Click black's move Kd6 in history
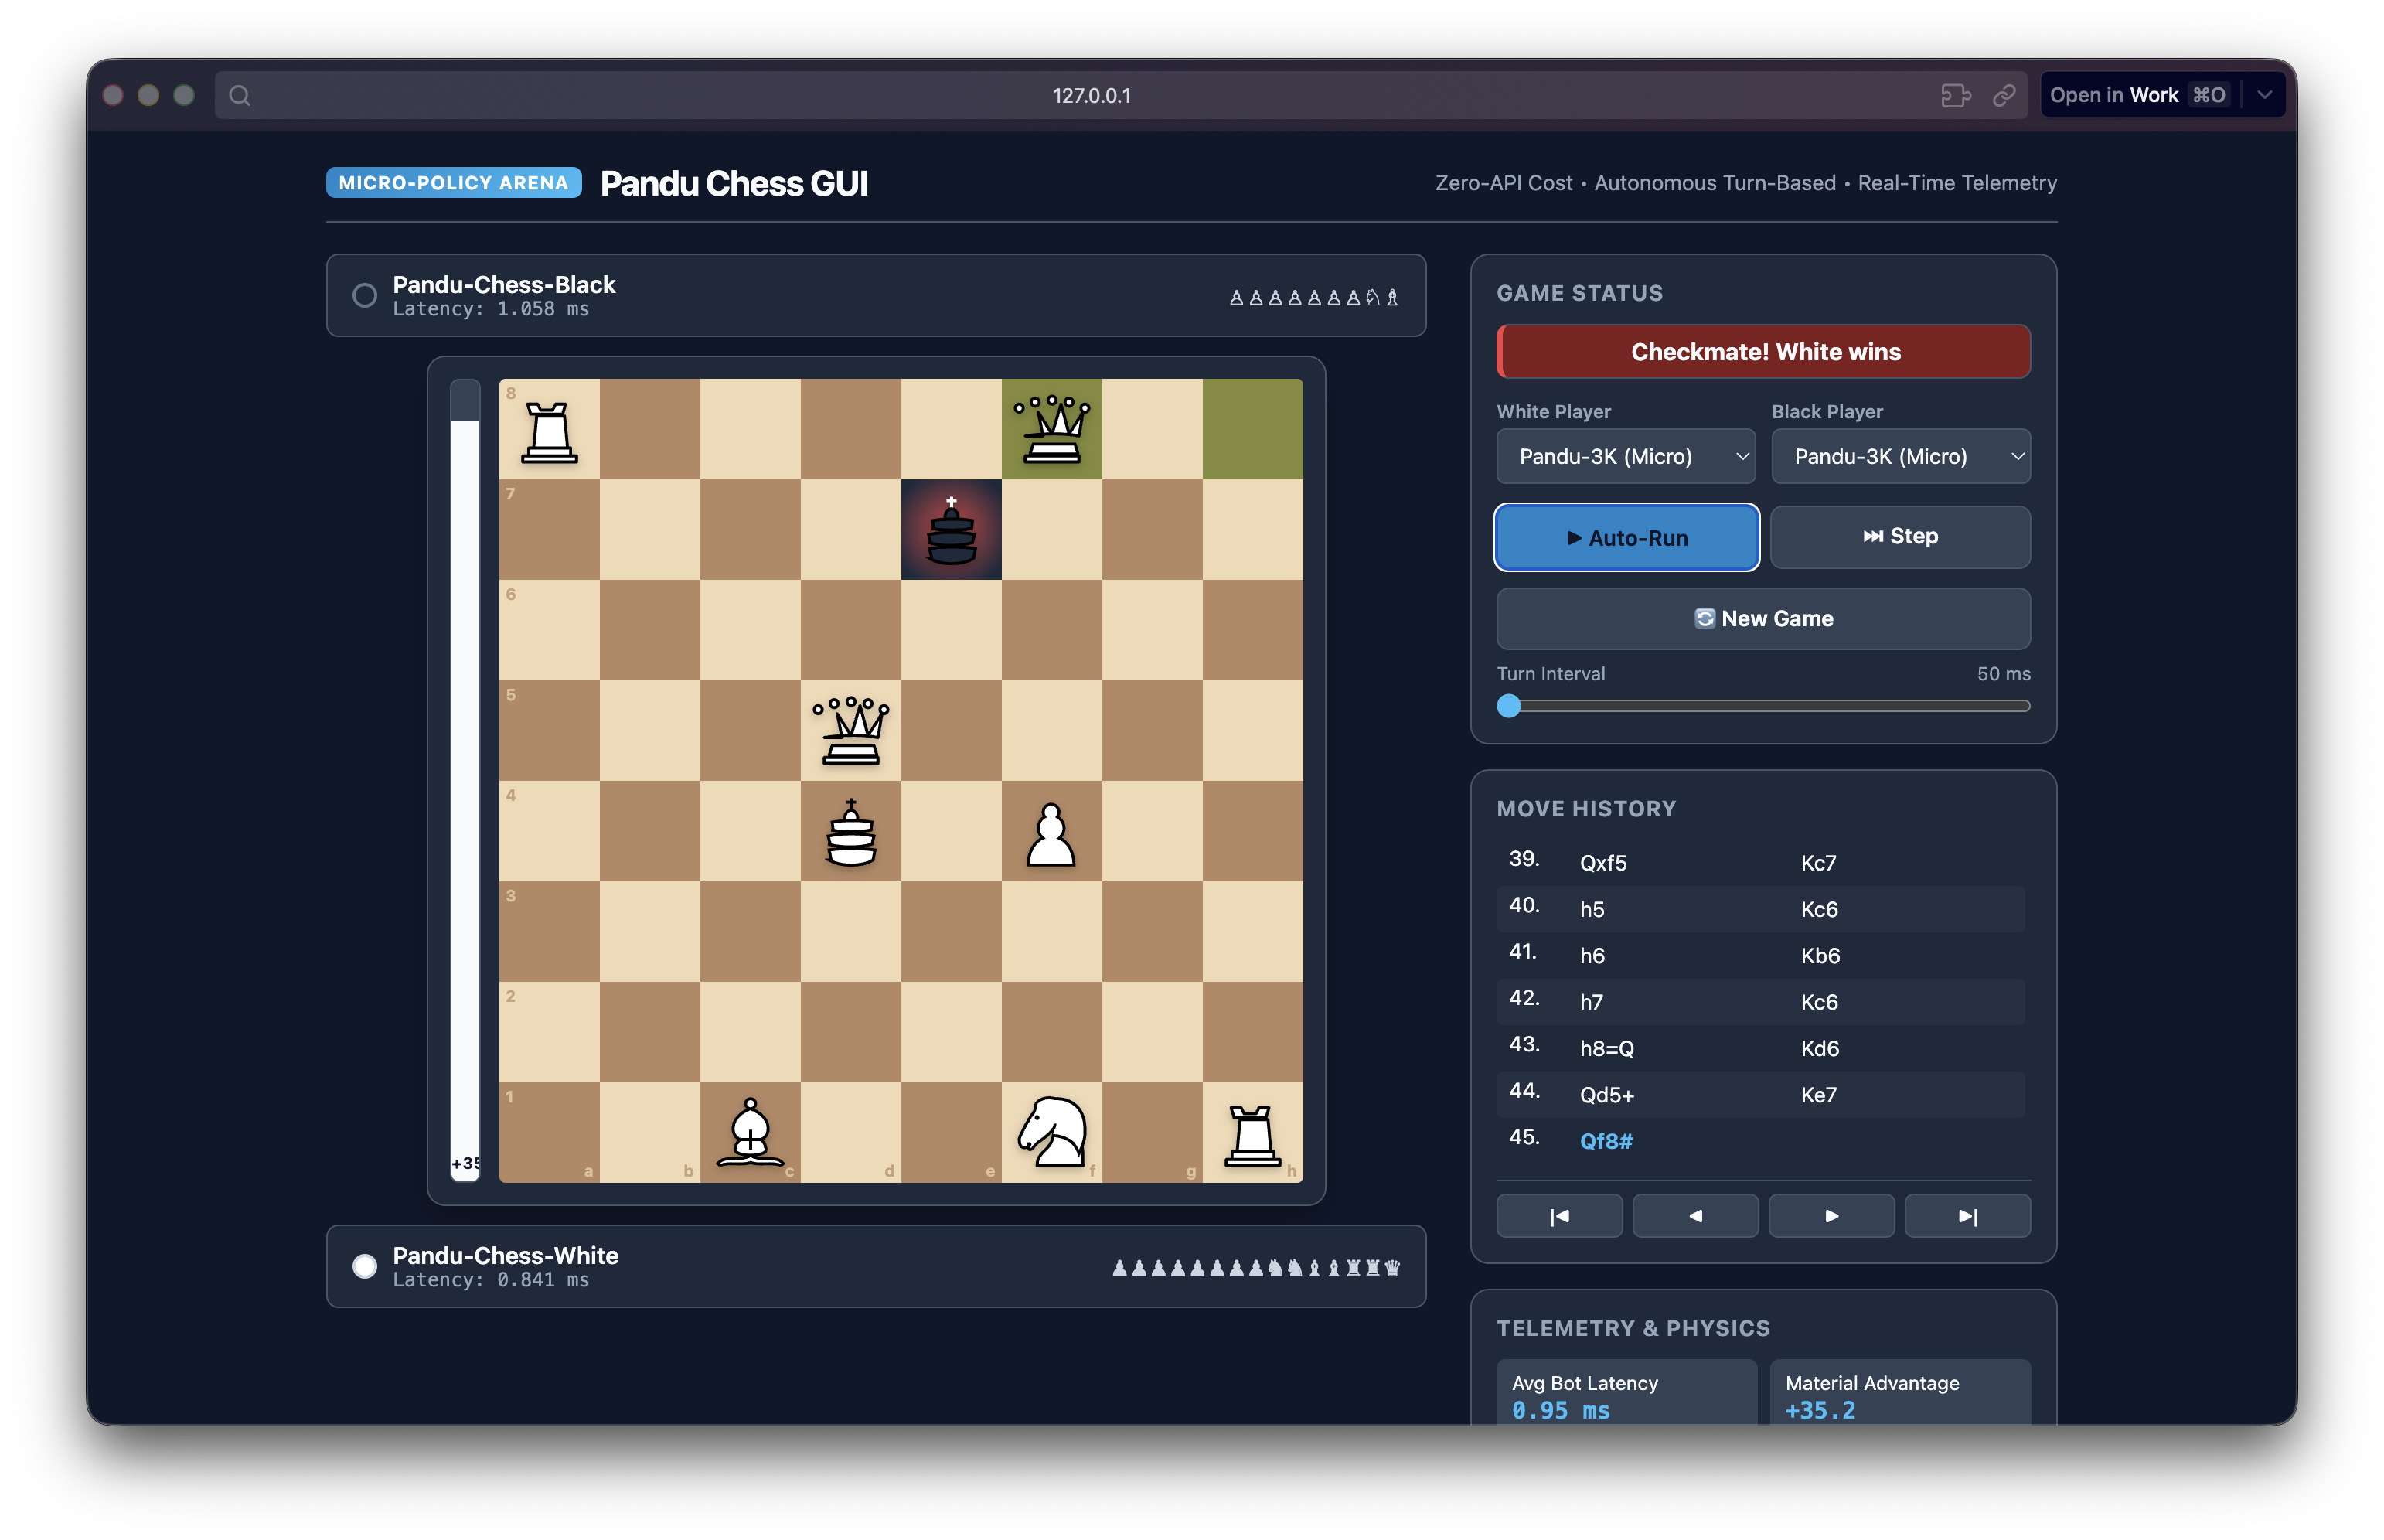 click(x=1819, y=1048)
